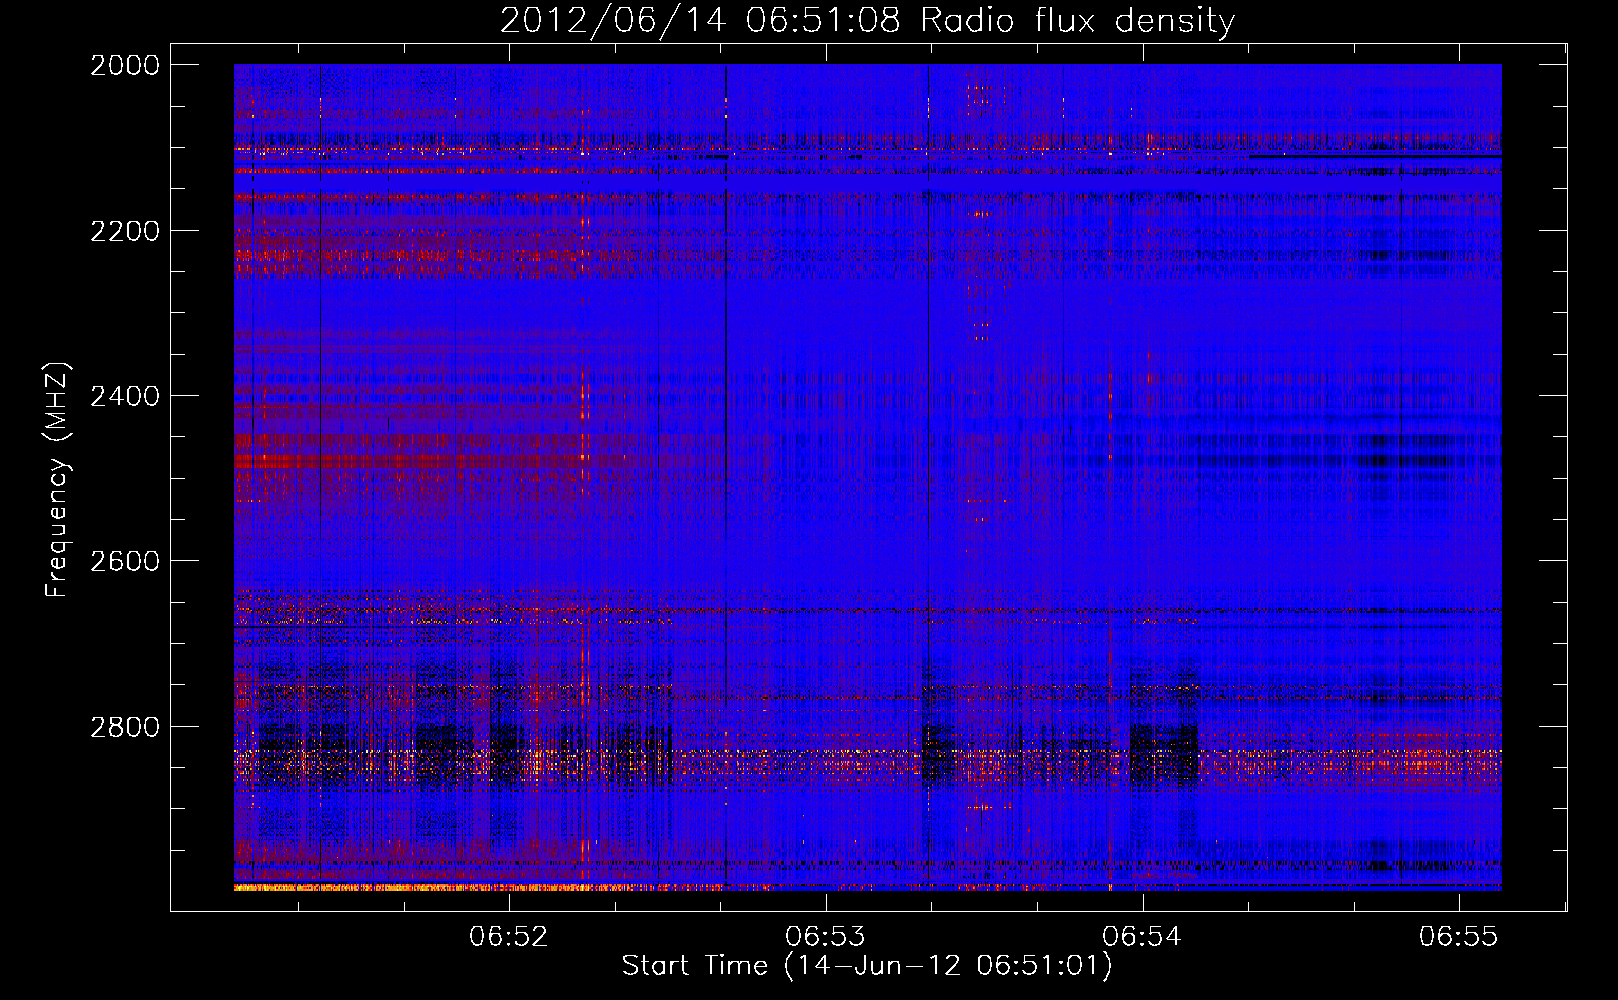Viewport: 1618px width, 1000px height.
Task: Click the 2600 frequency tick label
Action: tap(125, 561)
